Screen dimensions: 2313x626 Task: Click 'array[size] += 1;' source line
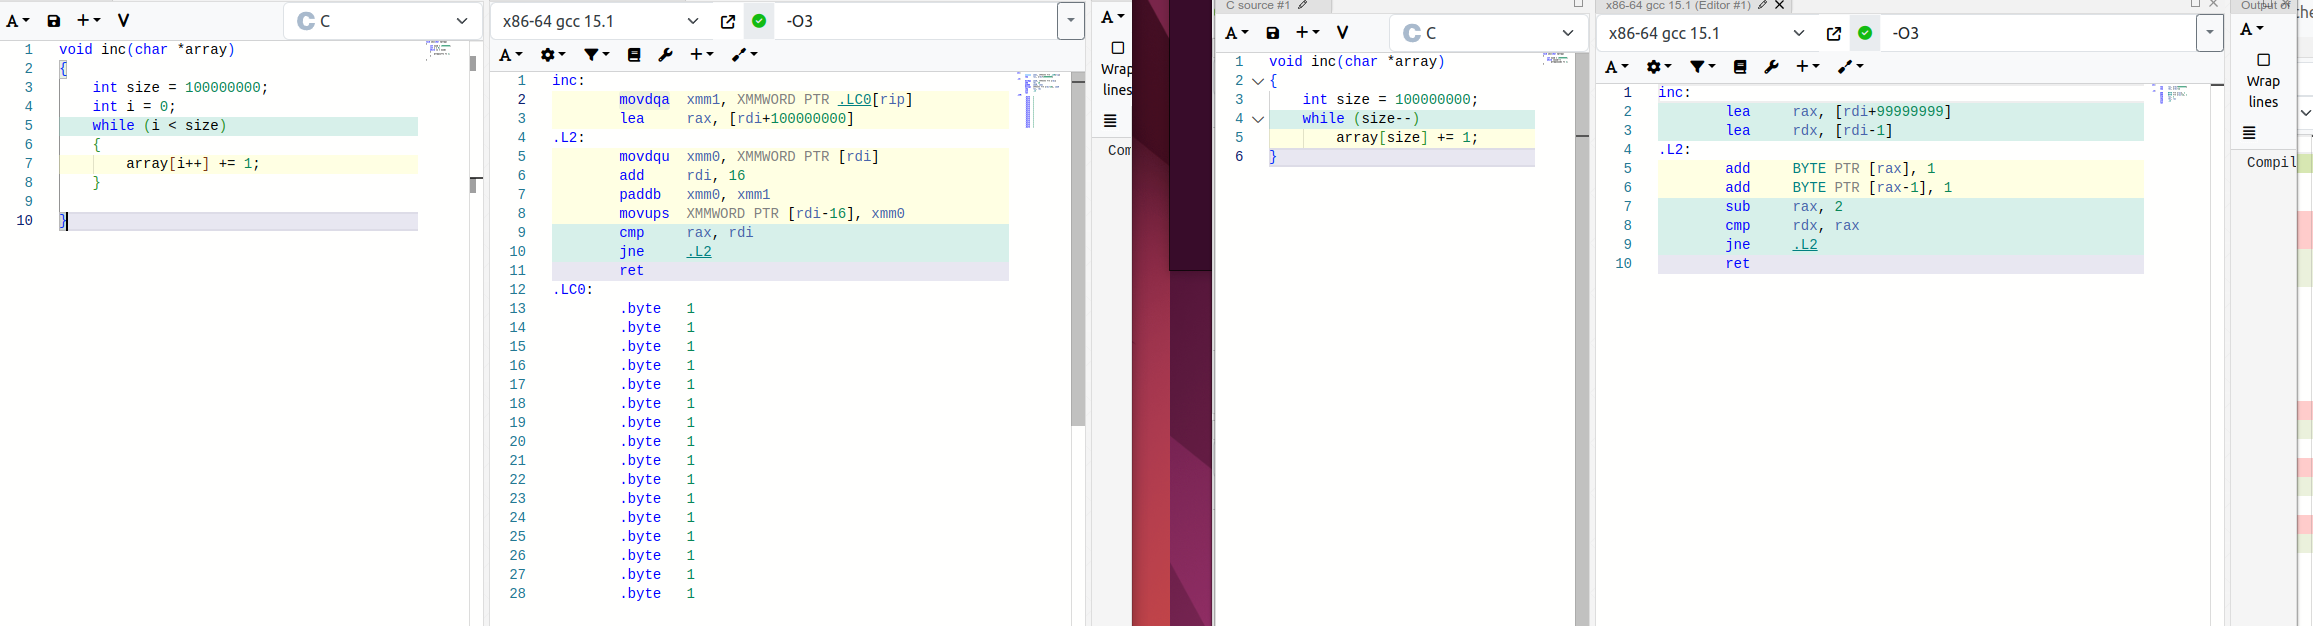pyautogui.click(x=1402, y=138)
